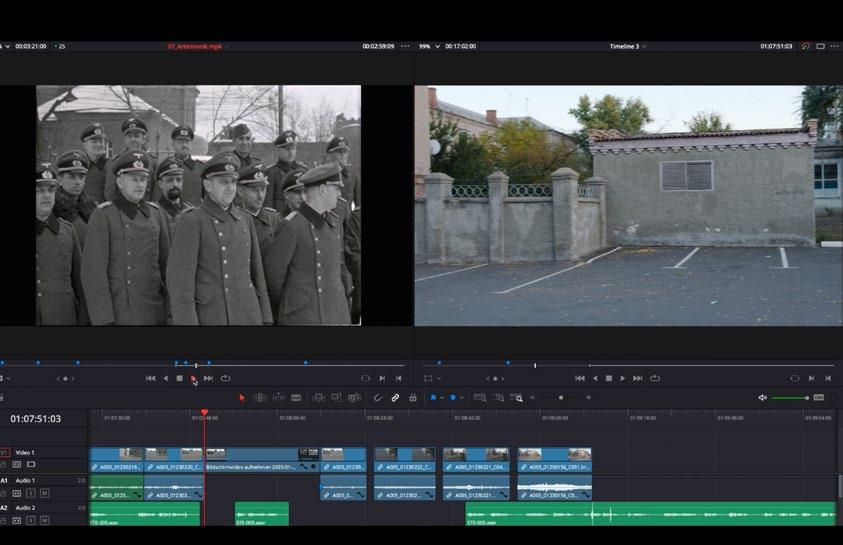This screenshot has width=843, height=545.
Task: Select the arrow Selection Mode tool
Action: click(242, 398)
